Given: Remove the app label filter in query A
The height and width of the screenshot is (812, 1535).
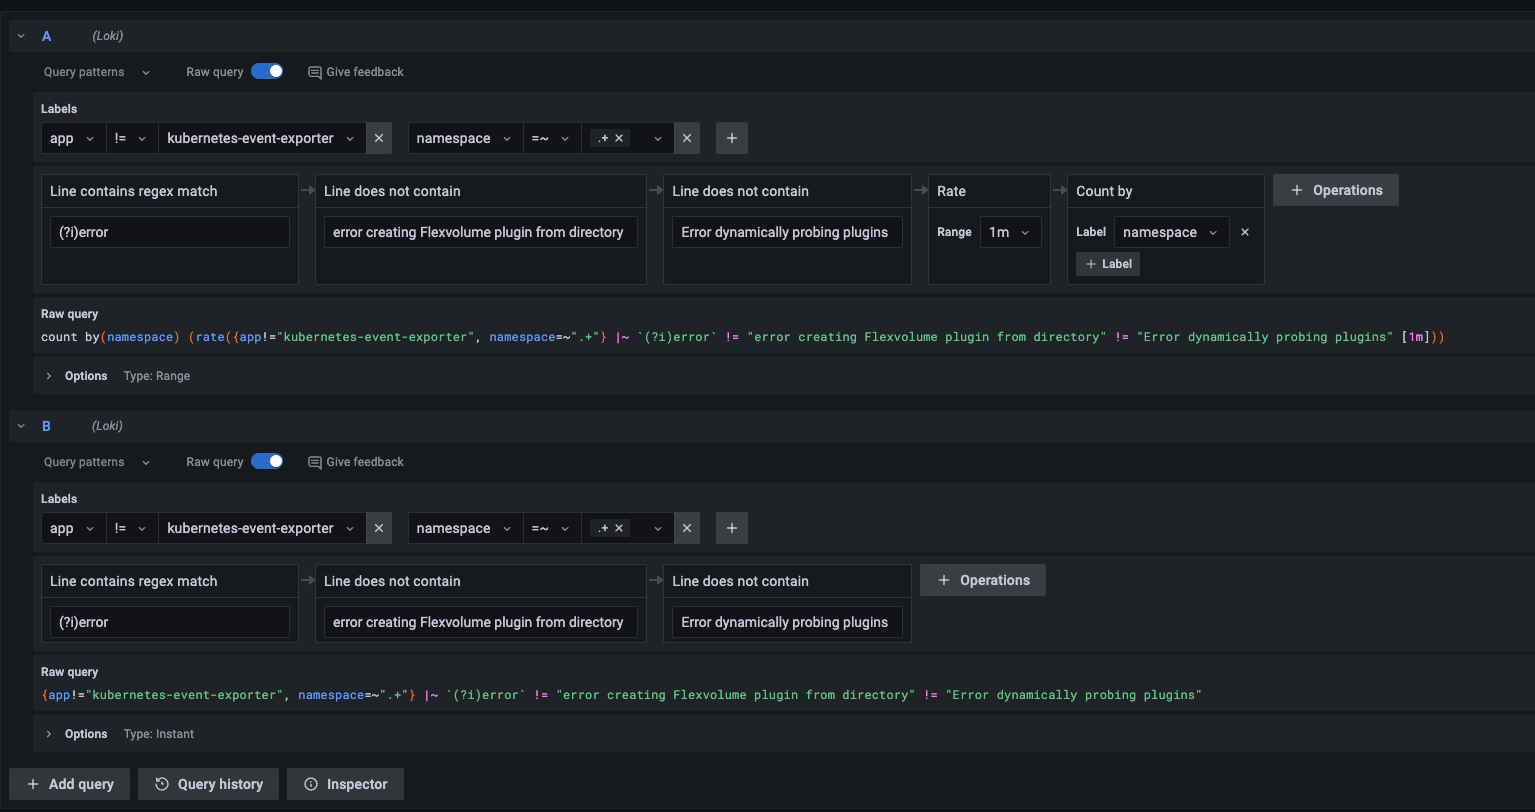Looking at the screenshot, I should (x=379, y=138).
